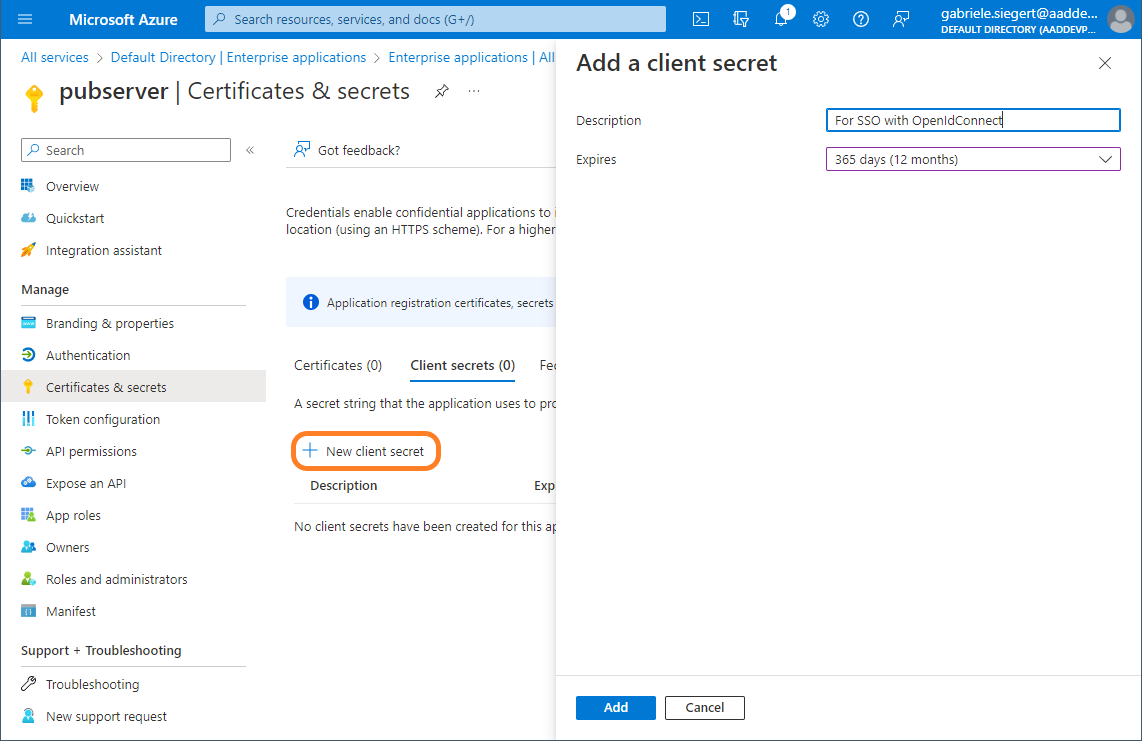This screenshot has height=741, width=1142.
Task: Open the more options ellipsis next to pin
Action: click(x=474, y=91)
